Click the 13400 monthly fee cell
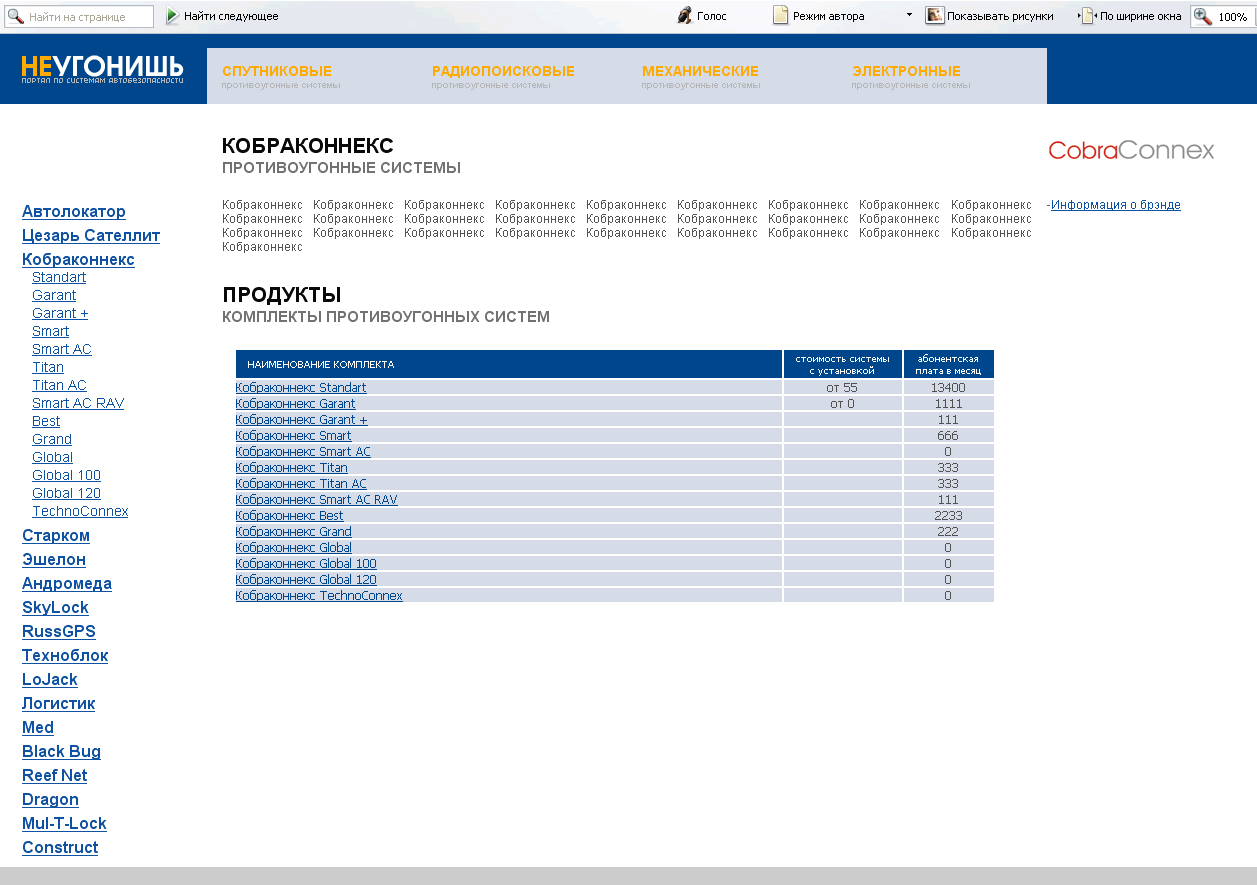Screen dimensions: 1257x885 948,388
